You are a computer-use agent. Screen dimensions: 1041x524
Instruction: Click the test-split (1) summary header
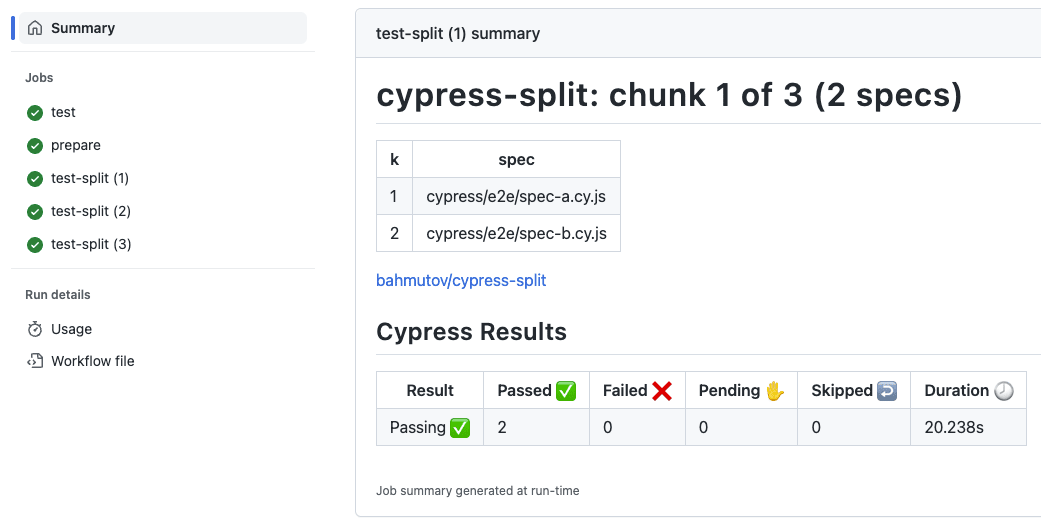pos(457,33)
